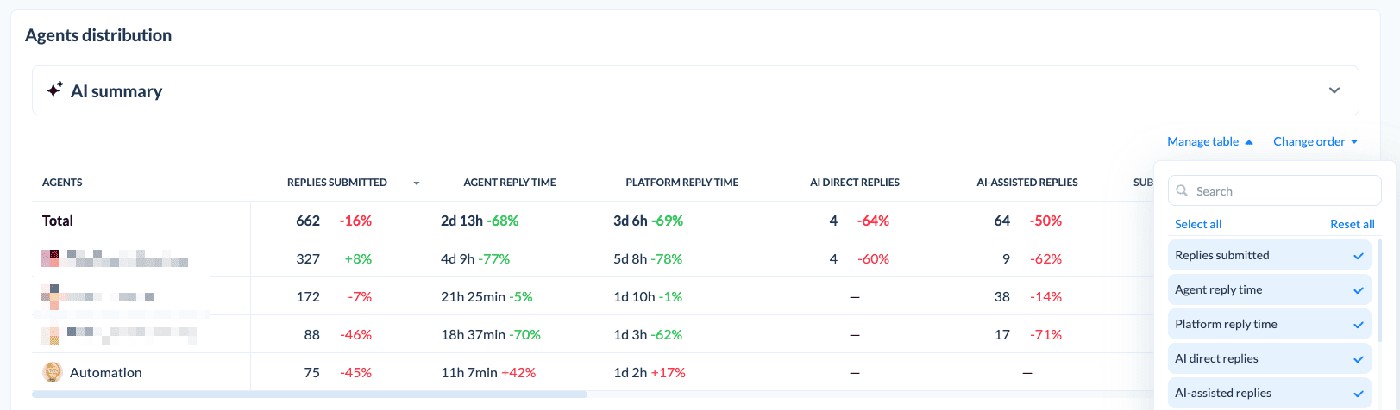Click the Select all link
The height and width of the screenshot is (410, 1400).
[1198, 224]
